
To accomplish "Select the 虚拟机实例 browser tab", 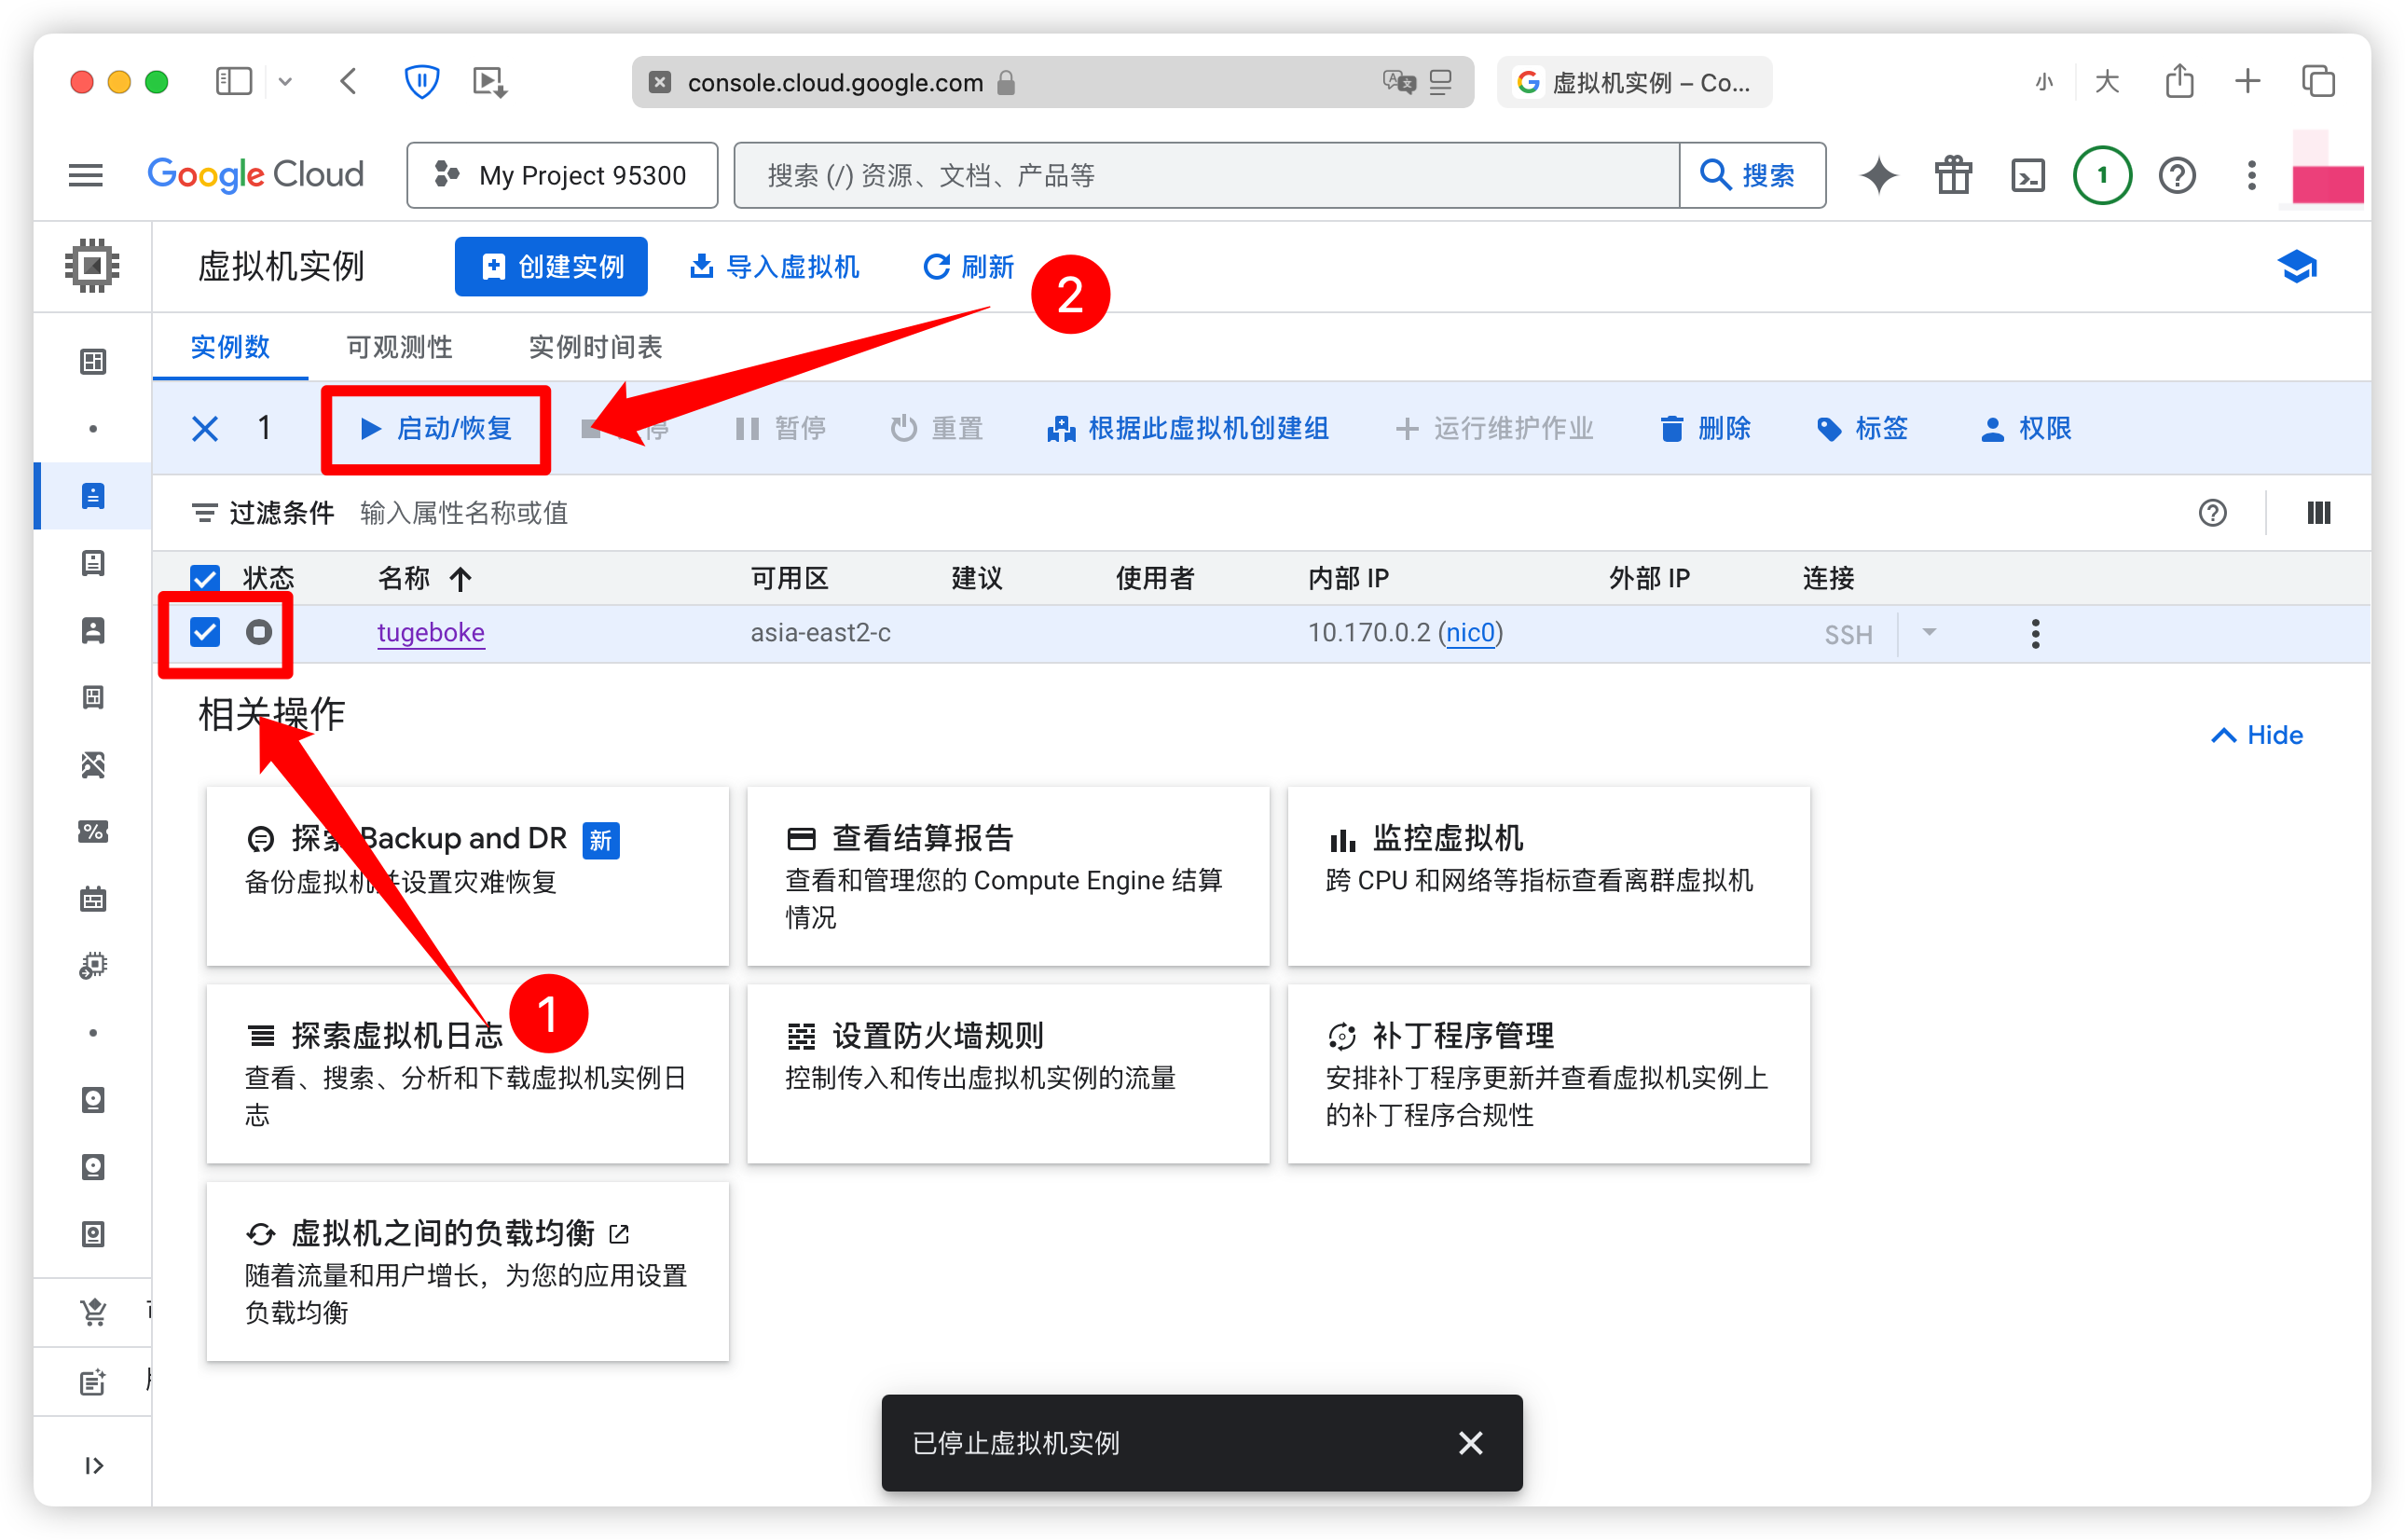I will tap(1633, 82).
